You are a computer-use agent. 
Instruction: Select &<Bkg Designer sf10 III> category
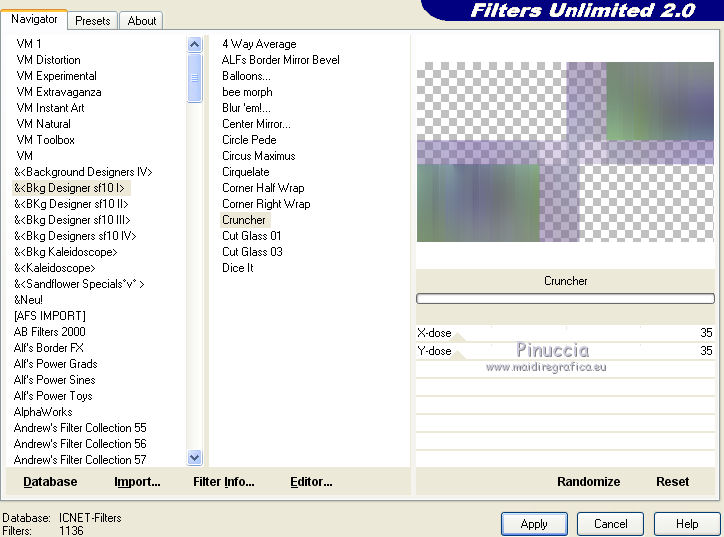[x=72, y=220]
